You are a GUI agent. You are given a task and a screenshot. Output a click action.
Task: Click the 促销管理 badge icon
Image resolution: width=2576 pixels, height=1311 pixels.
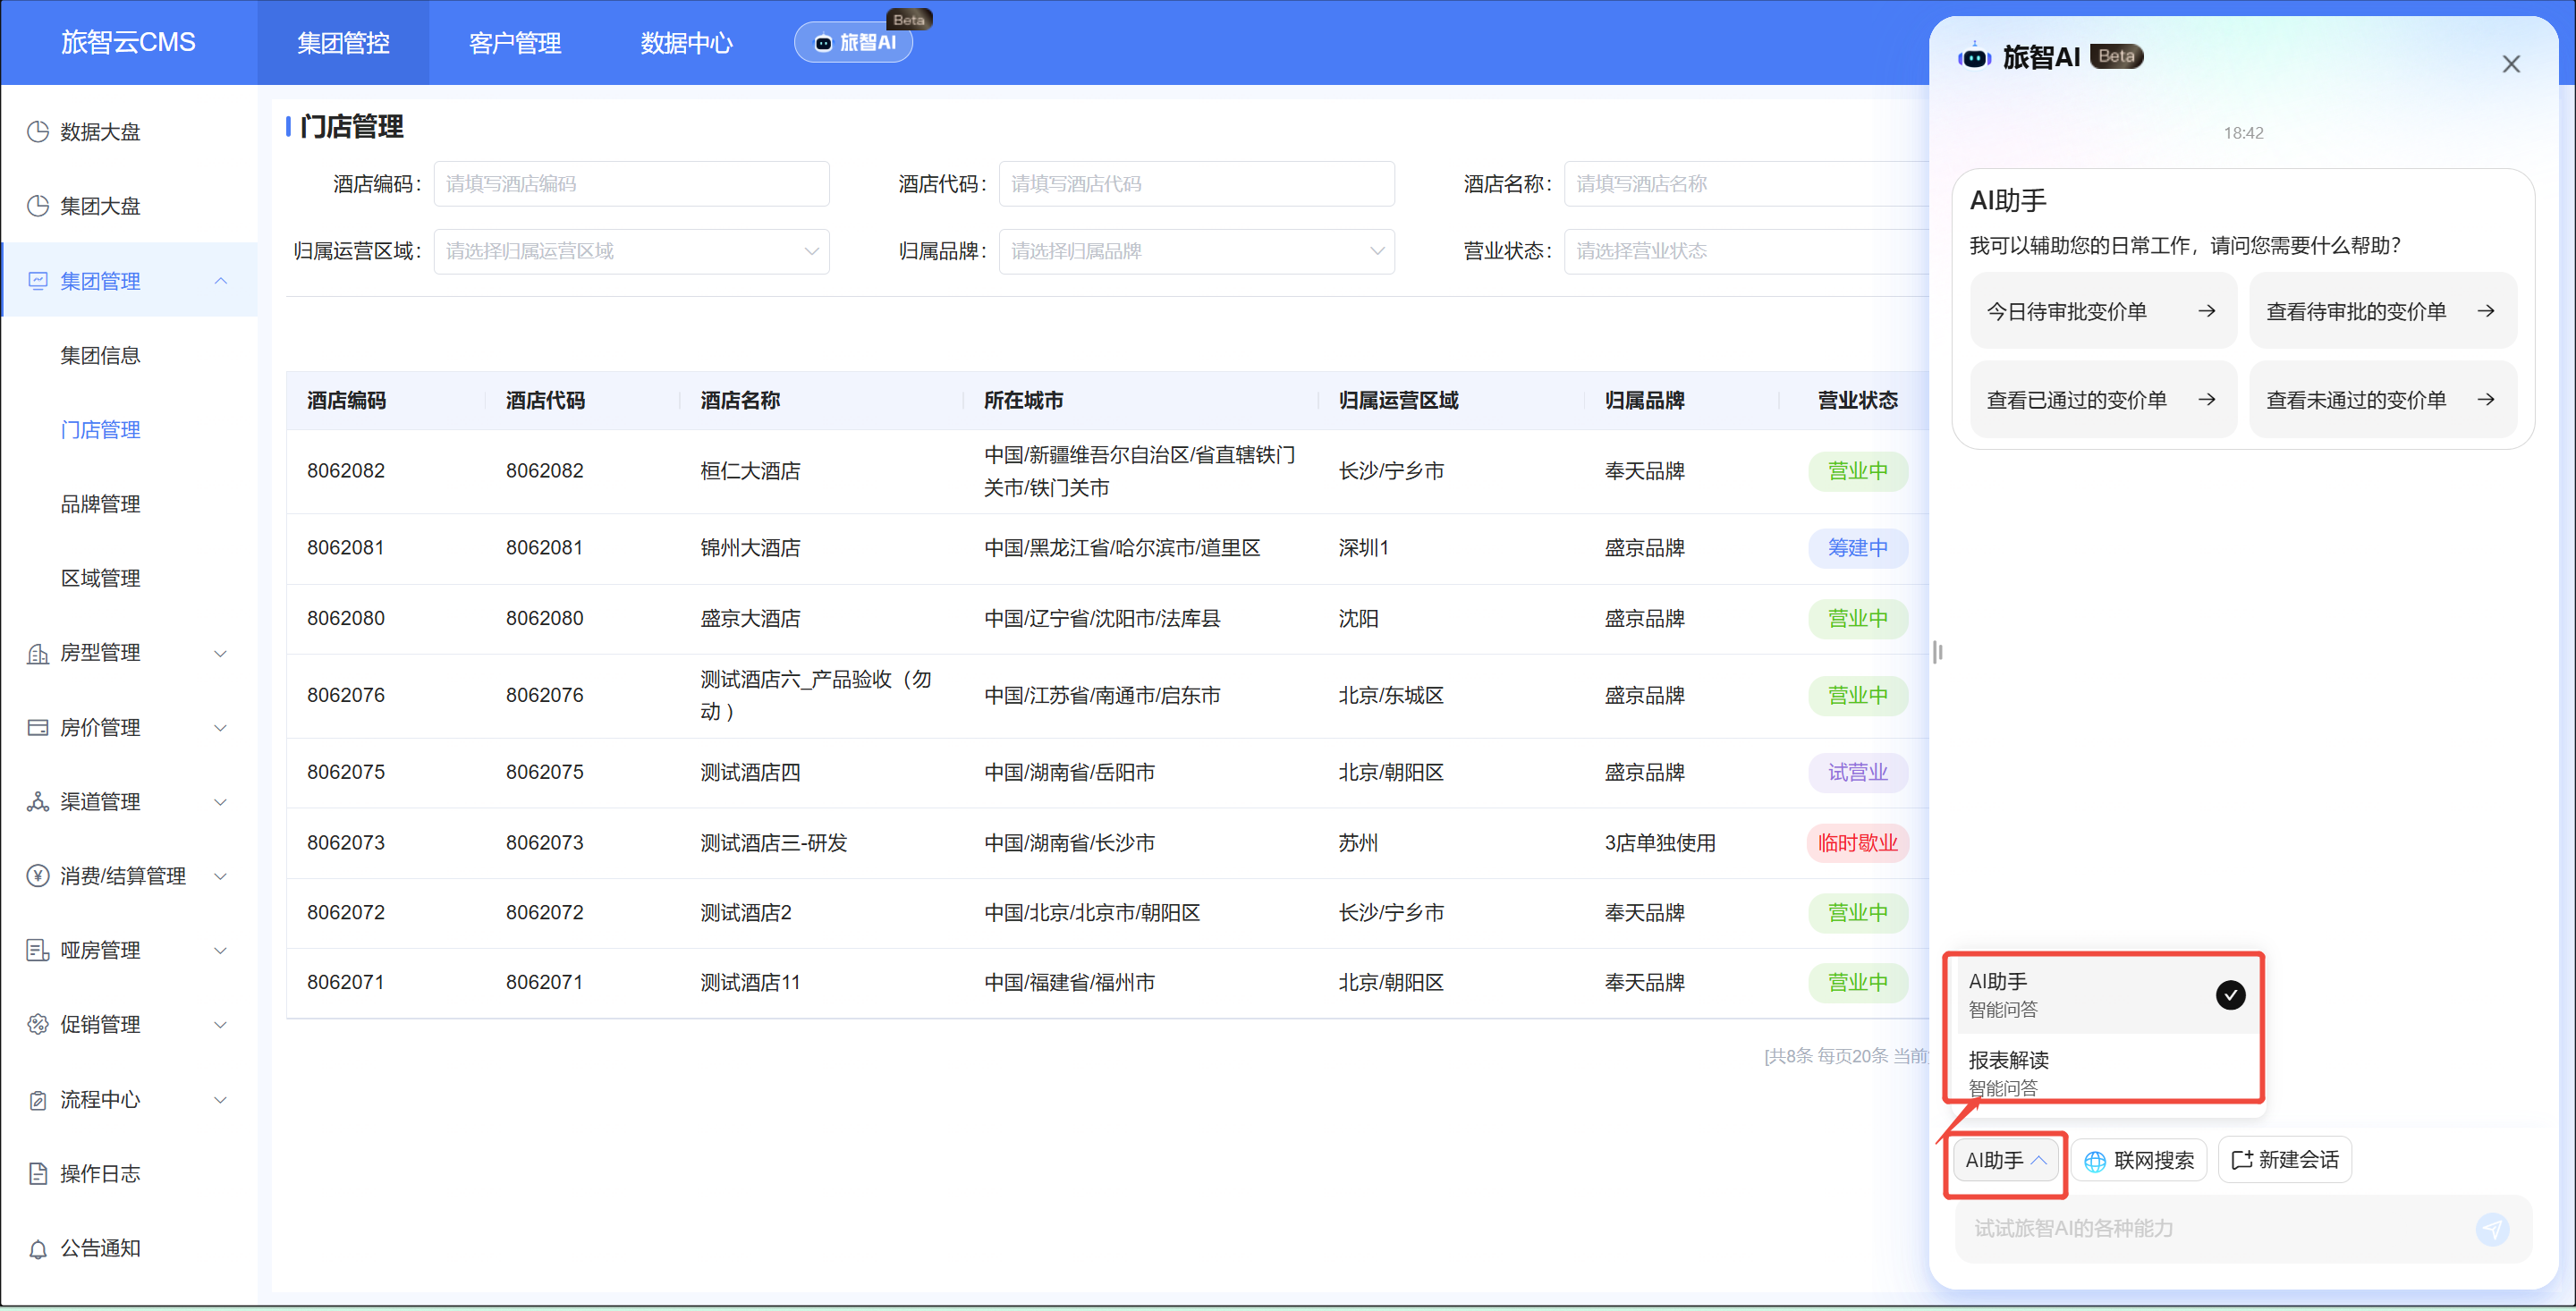coord(37,1024)
